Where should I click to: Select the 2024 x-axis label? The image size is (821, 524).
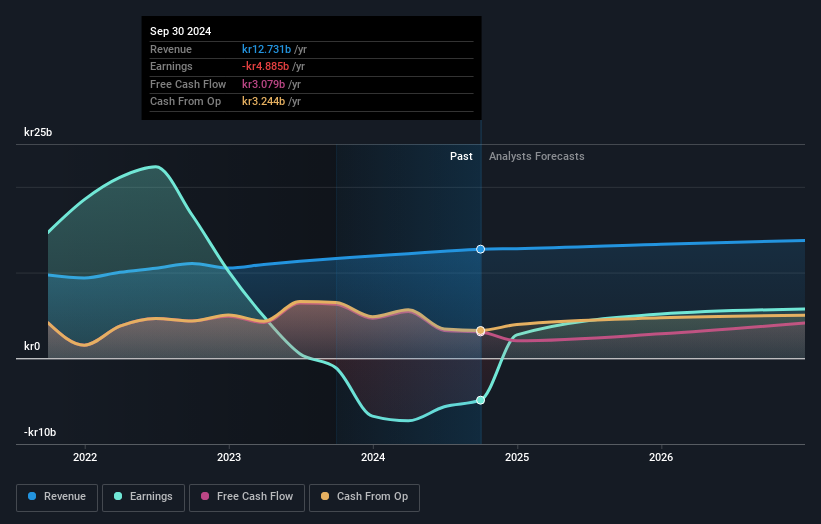coord(373,457)
